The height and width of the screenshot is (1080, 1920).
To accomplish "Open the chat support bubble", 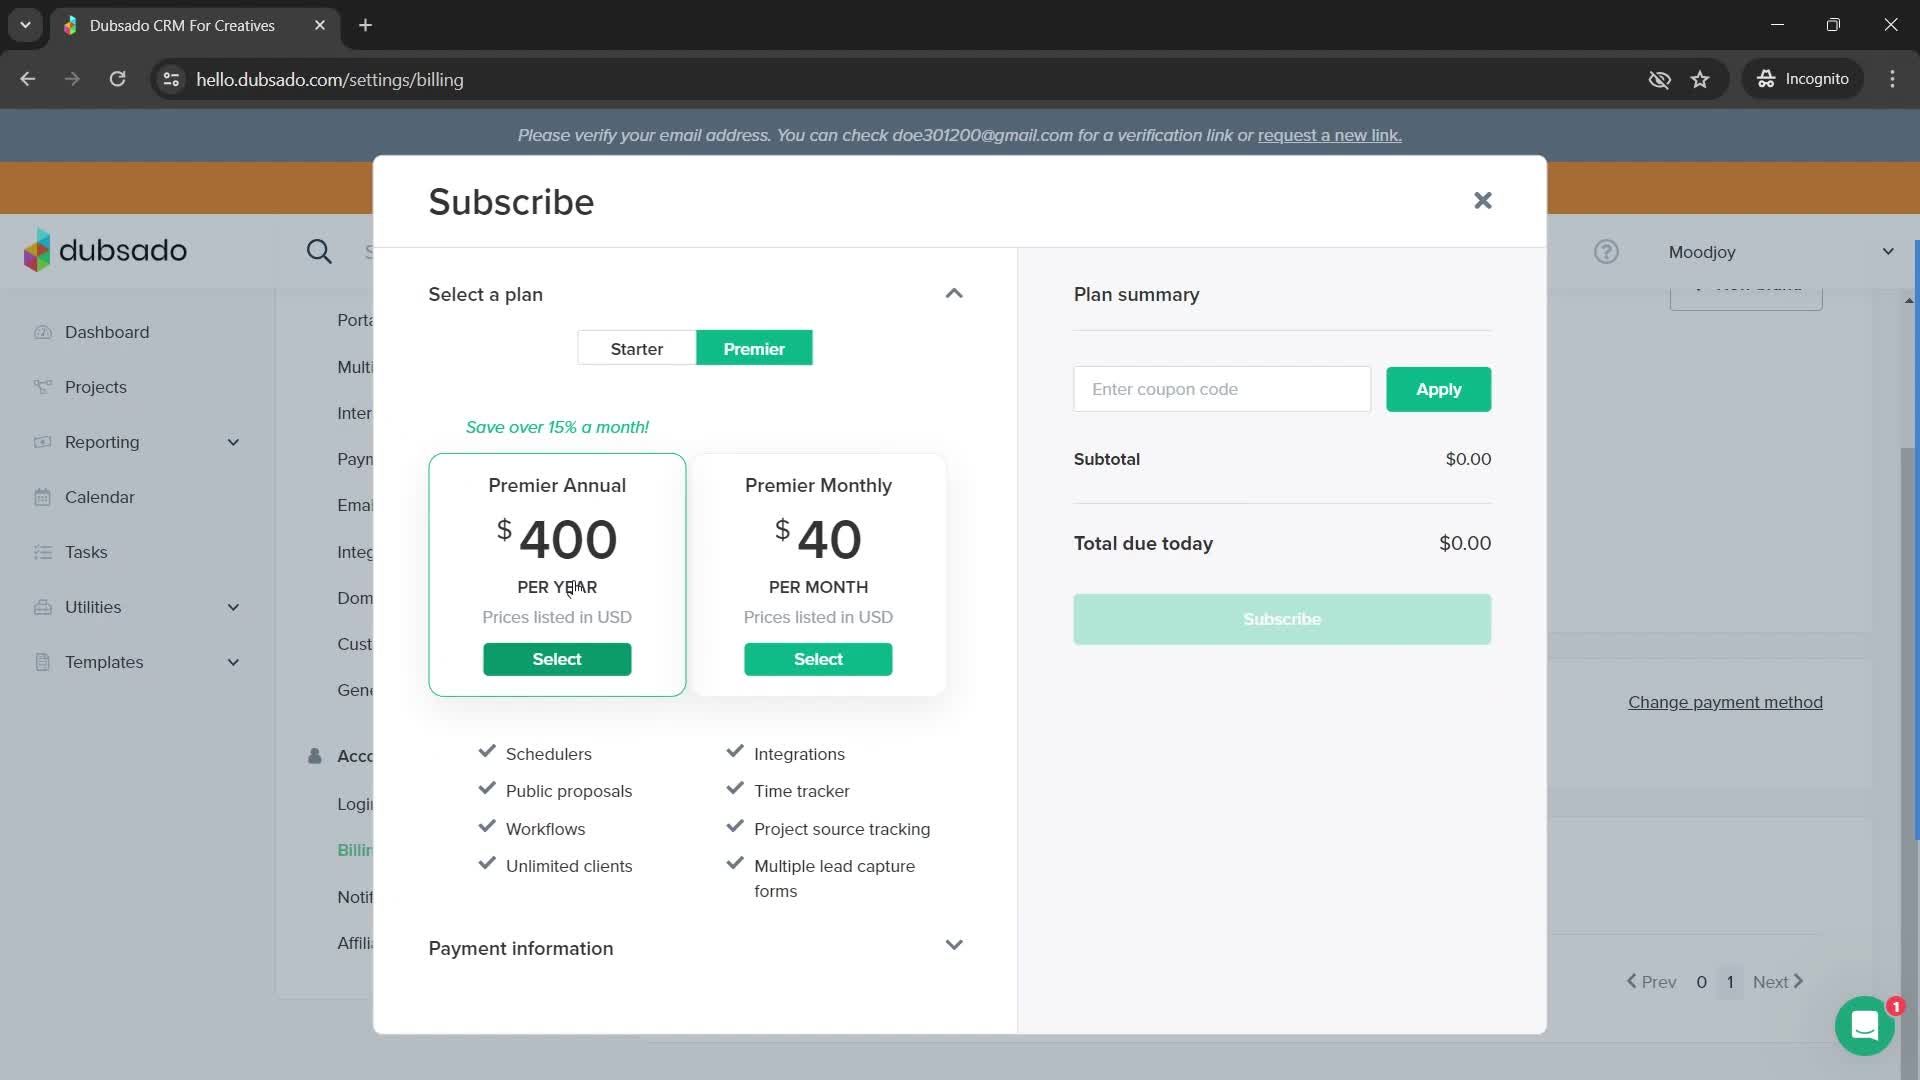I will 1864,1026.
